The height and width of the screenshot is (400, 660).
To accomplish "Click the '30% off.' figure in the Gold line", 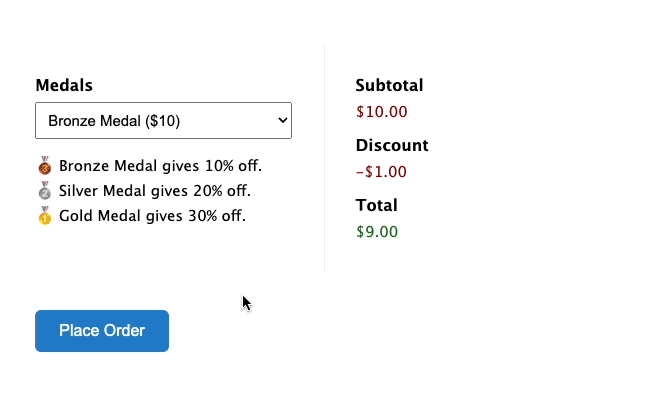I will (217, 216).
